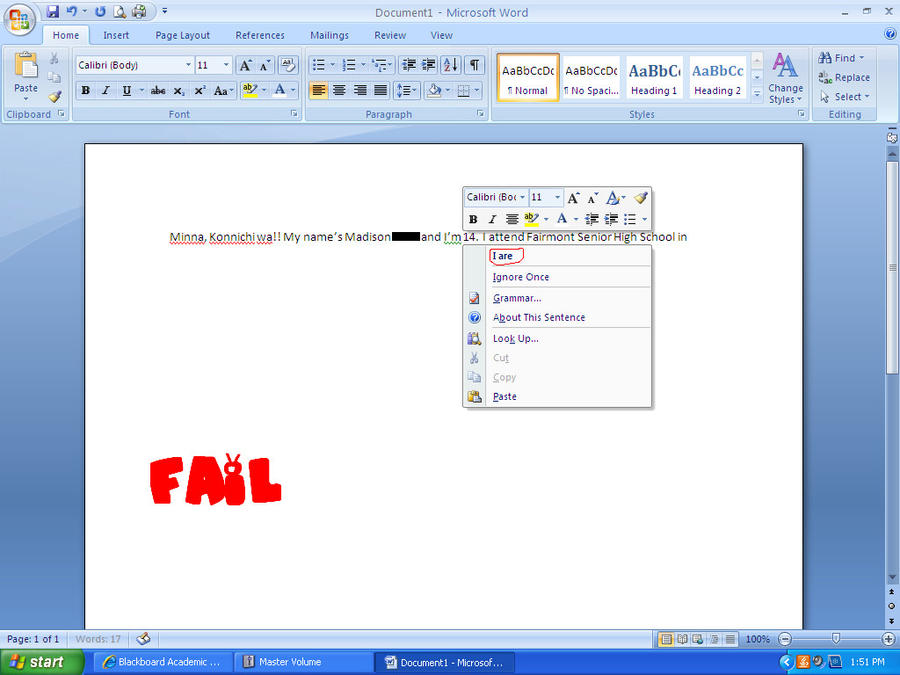Click Print Preview icon in Quick Access toolbar
The height and width of the screenshot is (675, 900).
pyautogui.click(x=119, y=11)
